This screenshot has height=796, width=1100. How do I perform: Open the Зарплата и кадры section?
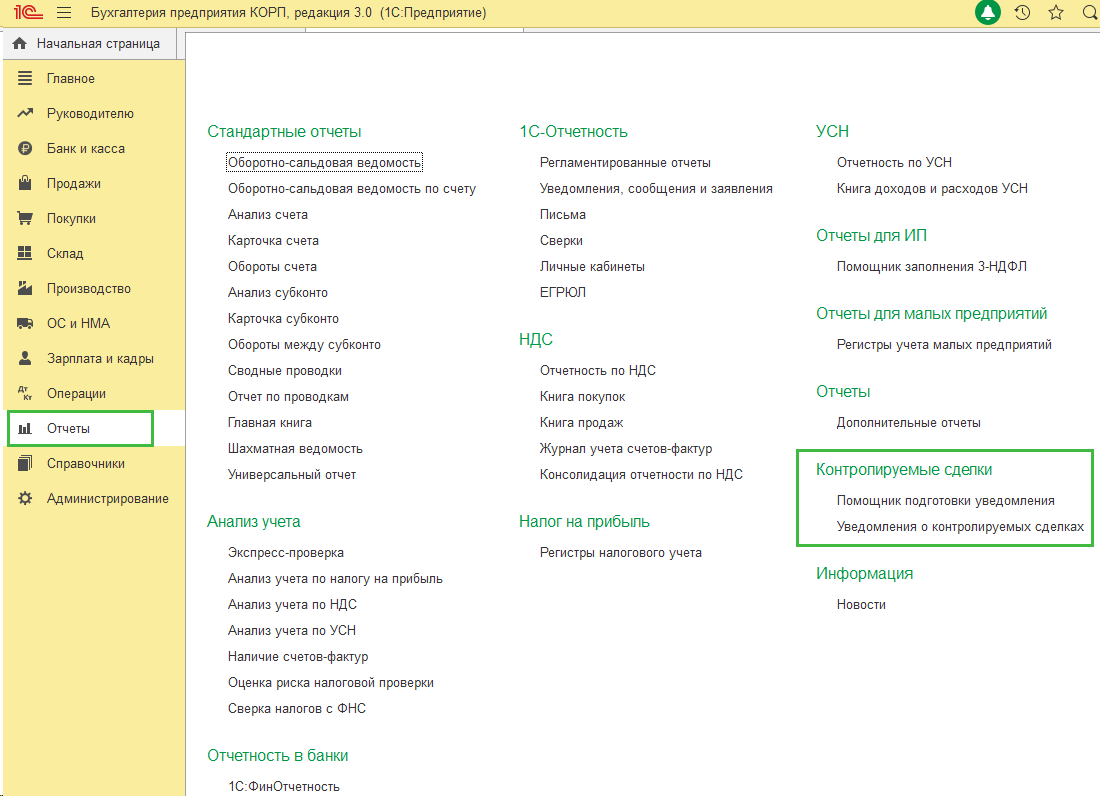pos(100,358)
